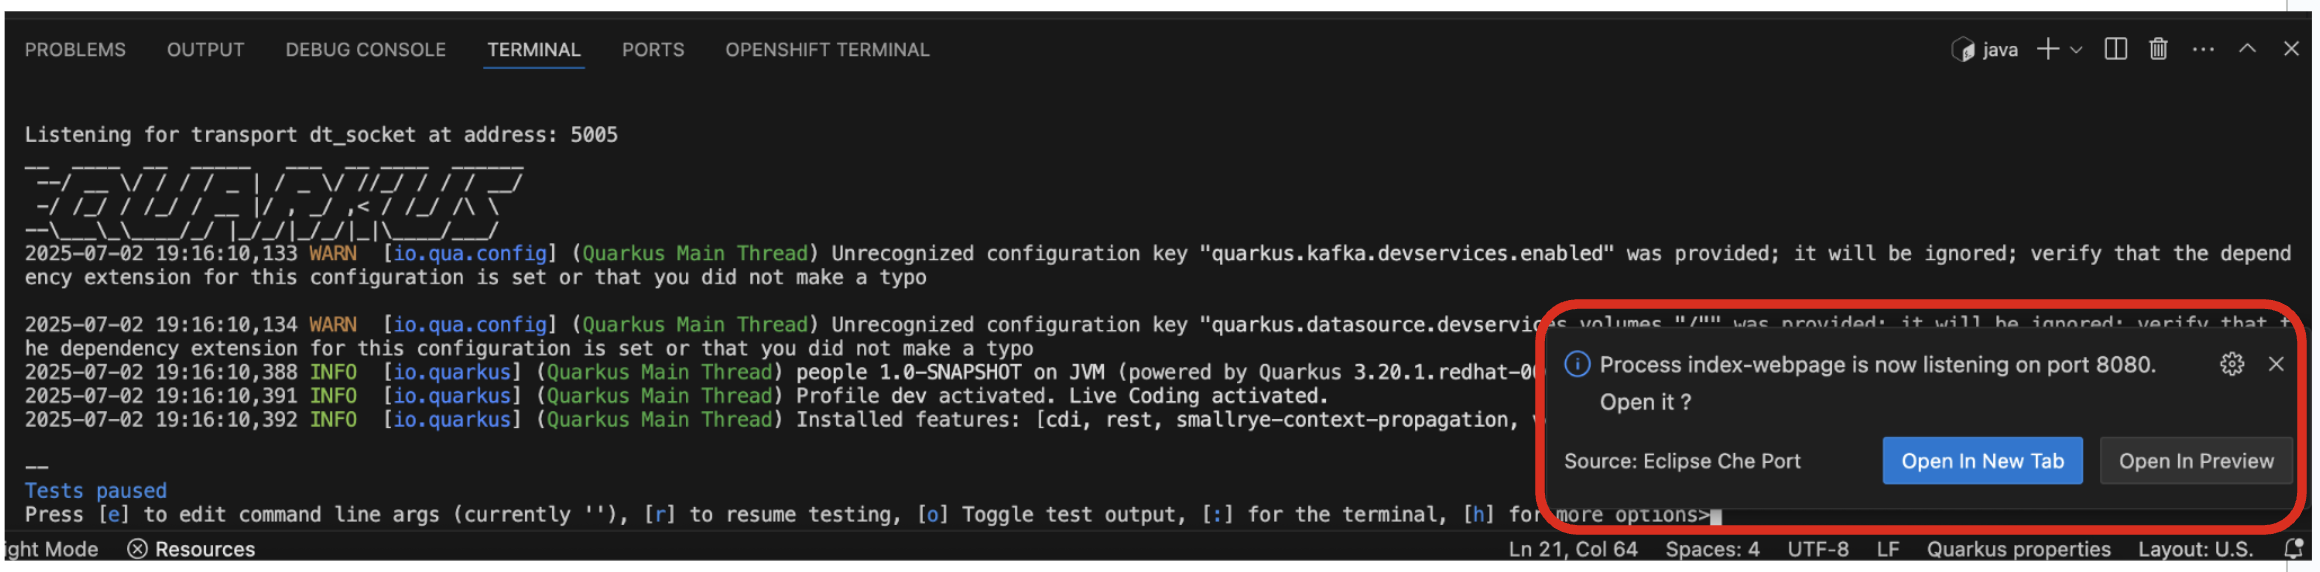Switch to the PROBLEMS tab
The width and height of the screenshot is (2320, 572).
pyautogui.click(x=75, y=50)
